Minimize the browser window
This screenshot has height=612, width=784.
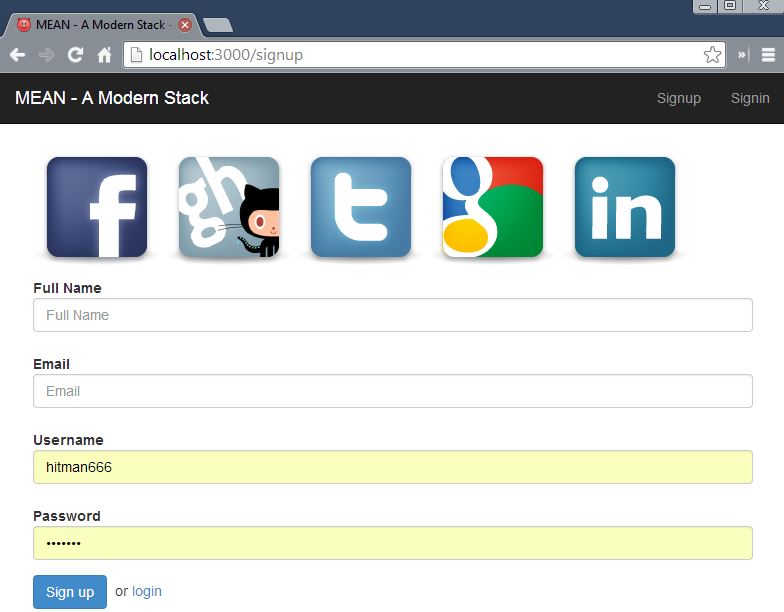[705, 6]
